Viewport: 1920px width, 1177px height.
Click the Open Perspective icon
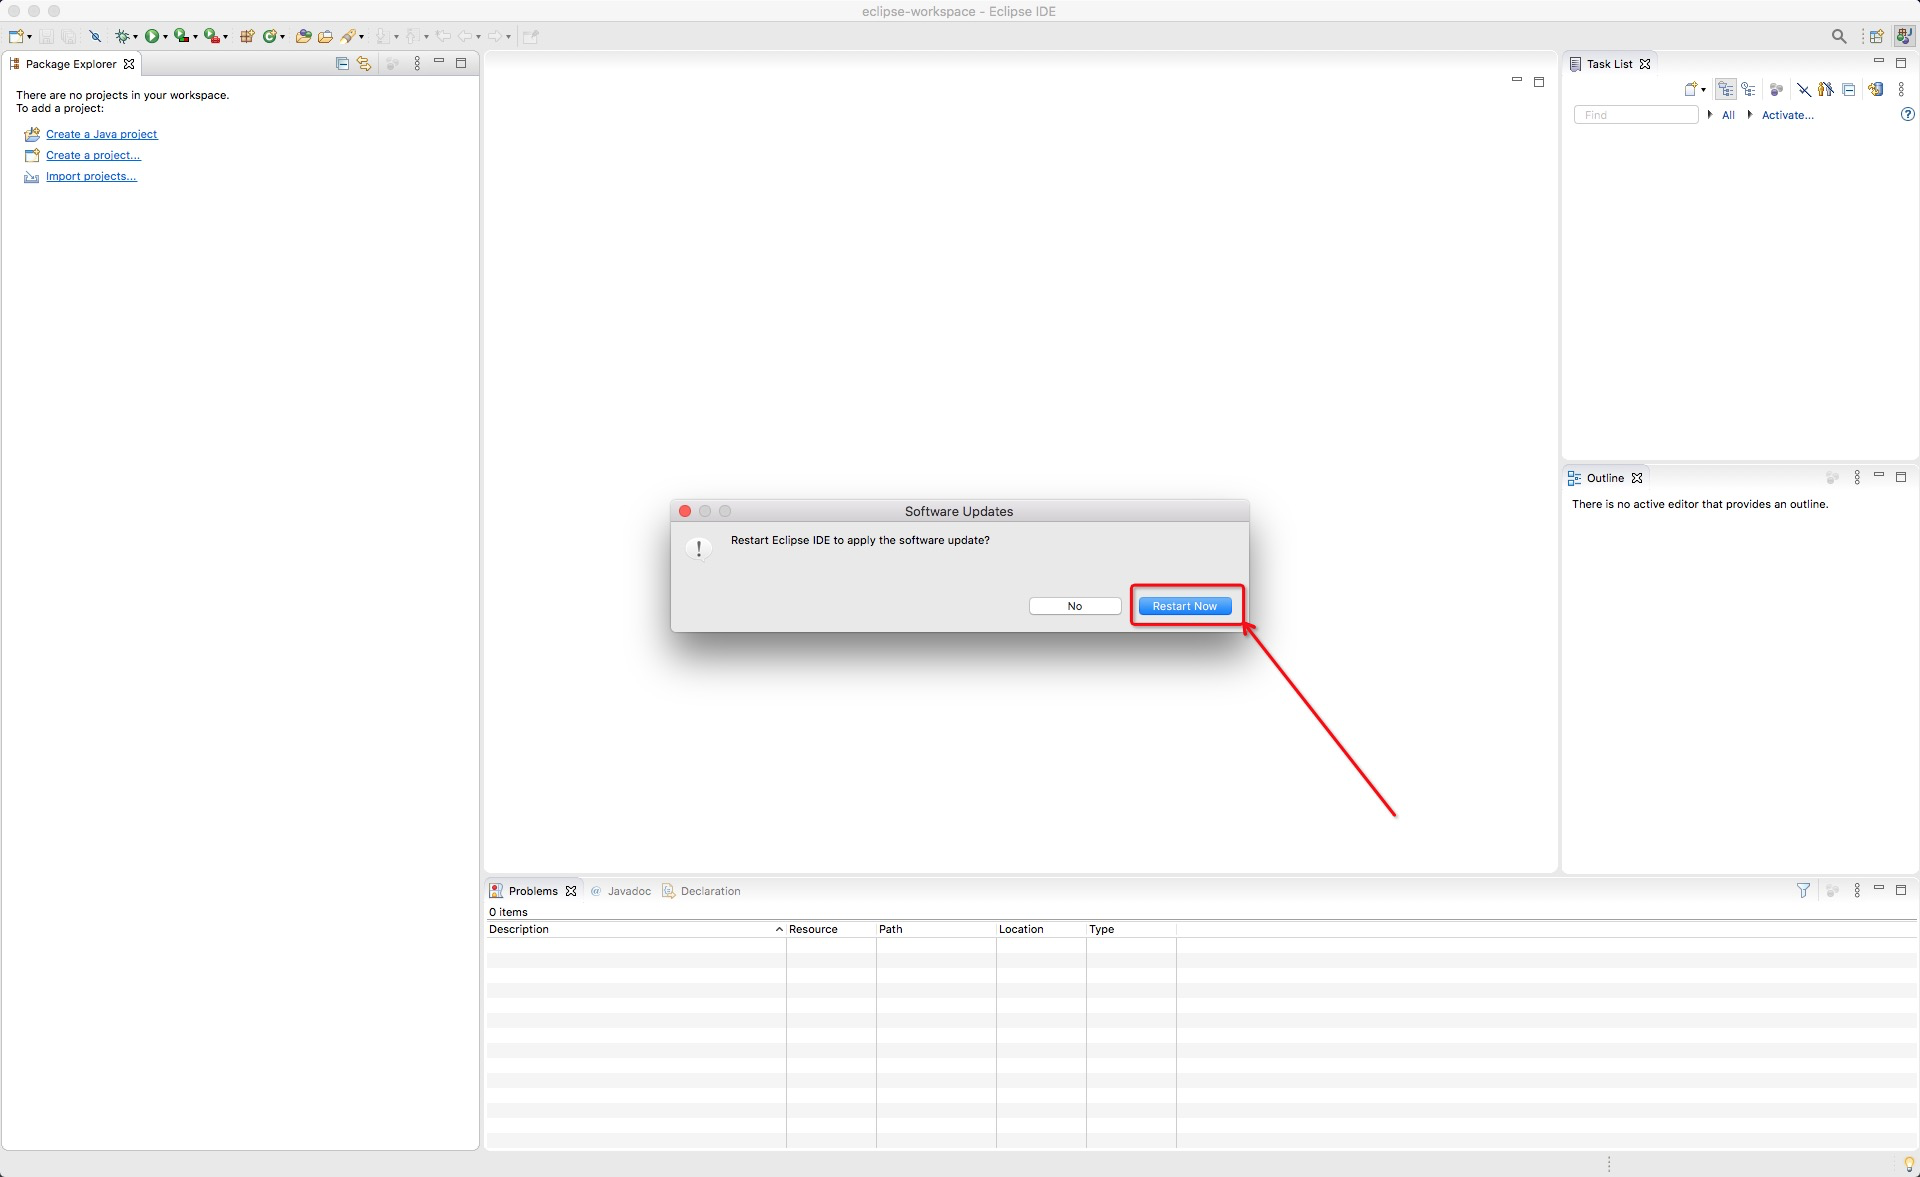[x=1877, y=36]
